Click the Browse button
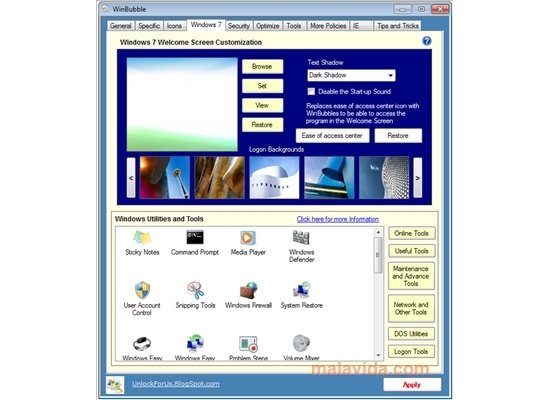 tap(262, 66)
